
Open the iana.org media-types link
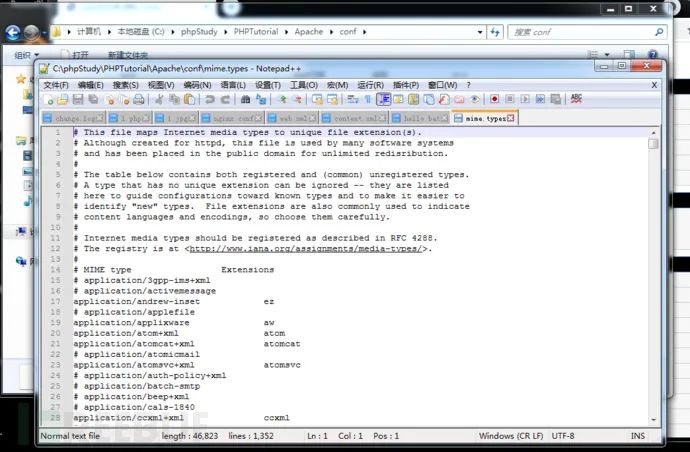(306, 249)
